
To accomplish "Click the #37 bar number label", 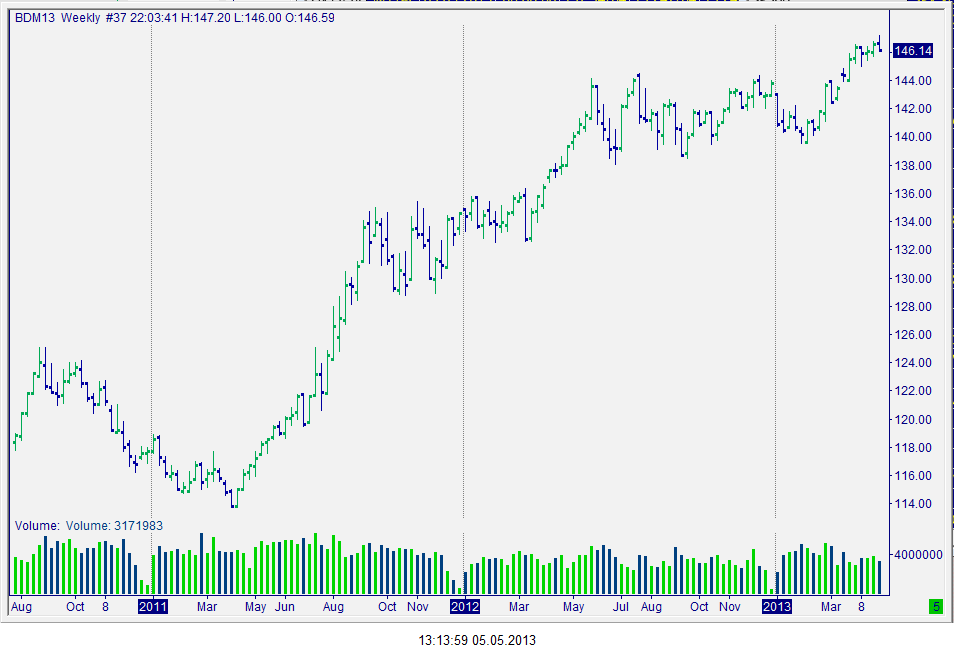I will [x=116, y=18].
